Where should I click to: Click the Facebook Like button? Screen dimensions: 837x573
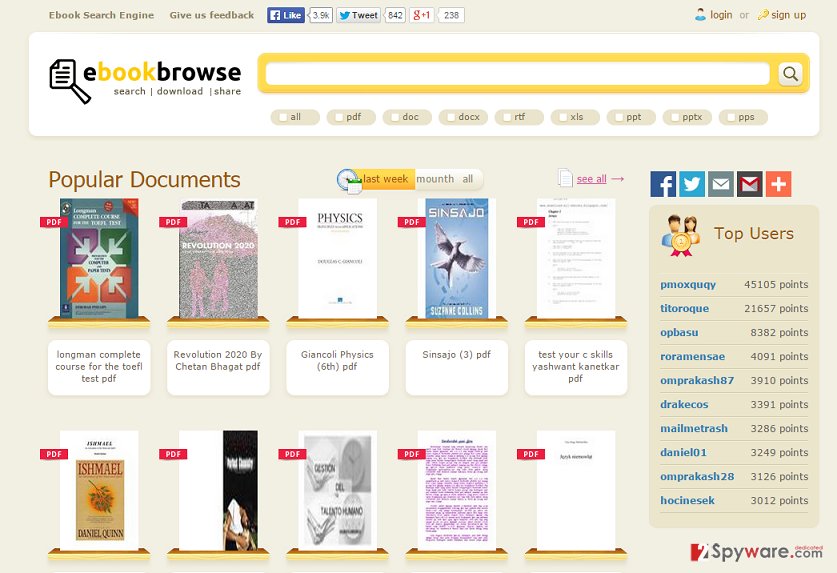click(286, 15)
